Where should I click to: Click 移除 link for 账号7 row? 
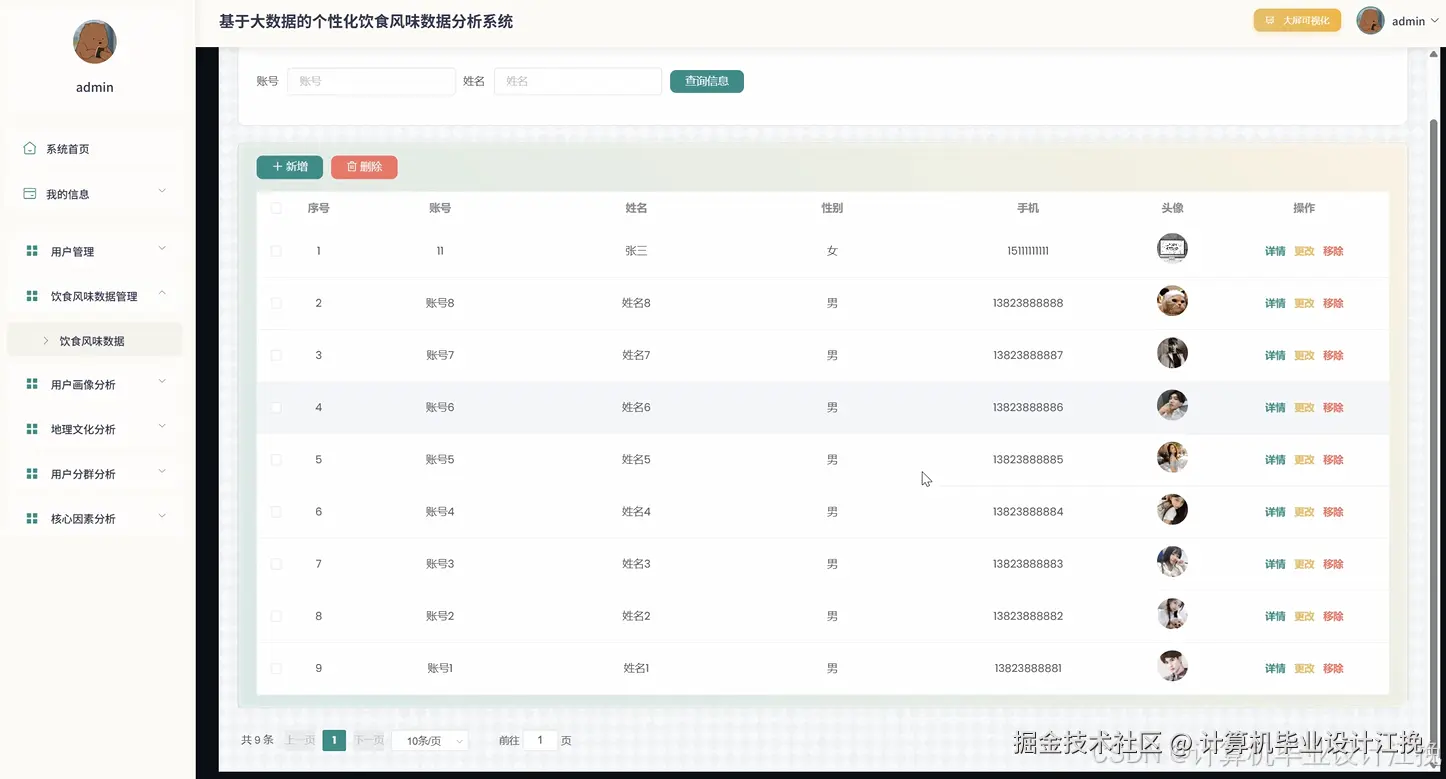(x=1333, y=355)
